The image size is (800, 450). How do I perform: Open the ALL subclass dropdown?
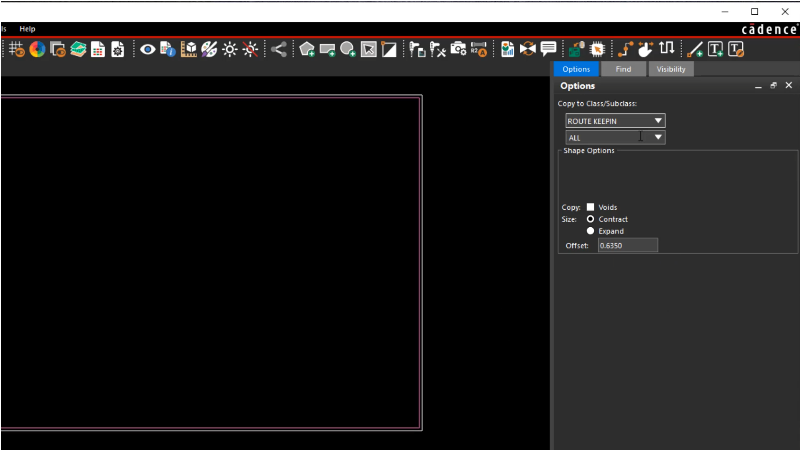[x=615, y=137]
